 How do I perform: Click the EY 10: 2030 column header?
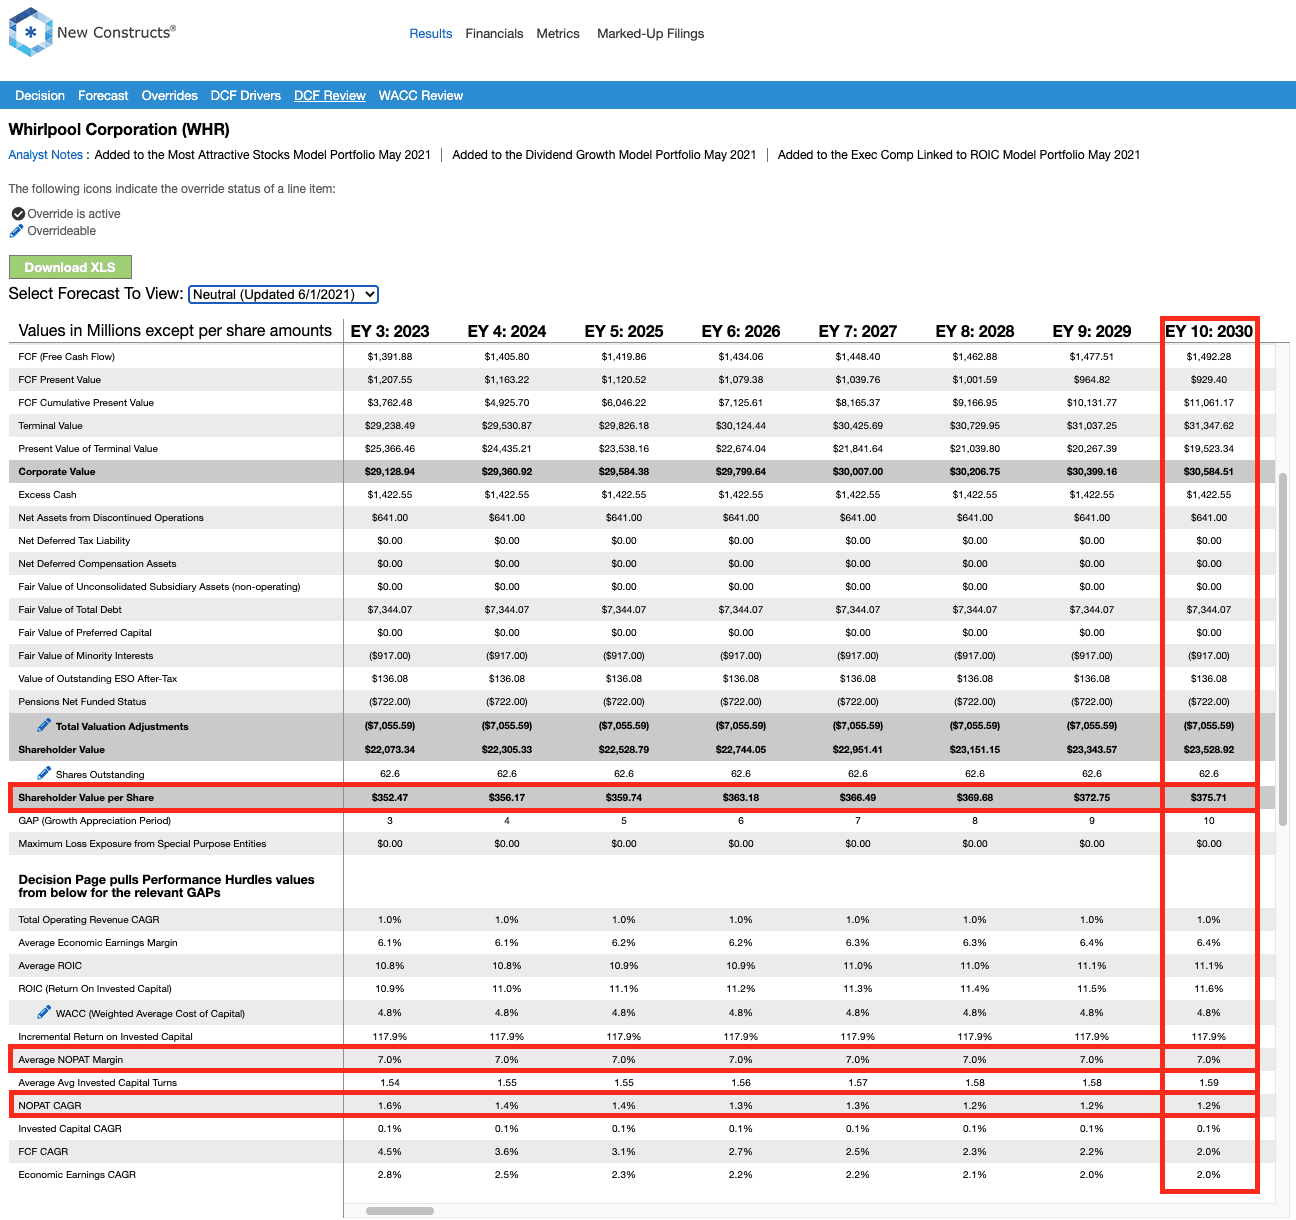point(1209,331)
